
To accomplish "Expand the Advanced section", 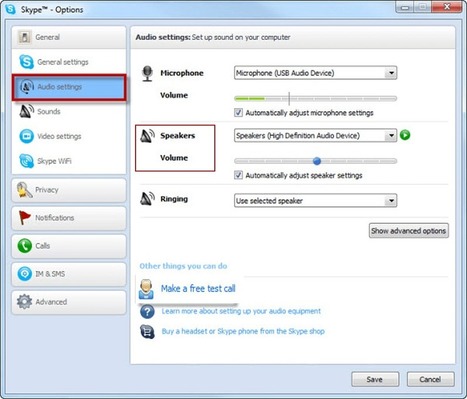I will (x=69, y=302).
